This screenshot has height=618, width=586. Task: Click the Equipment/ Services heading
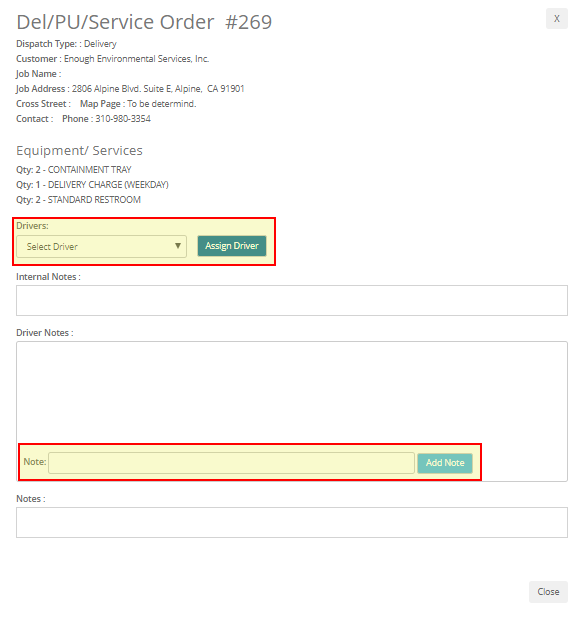click(x=79, y=151)
